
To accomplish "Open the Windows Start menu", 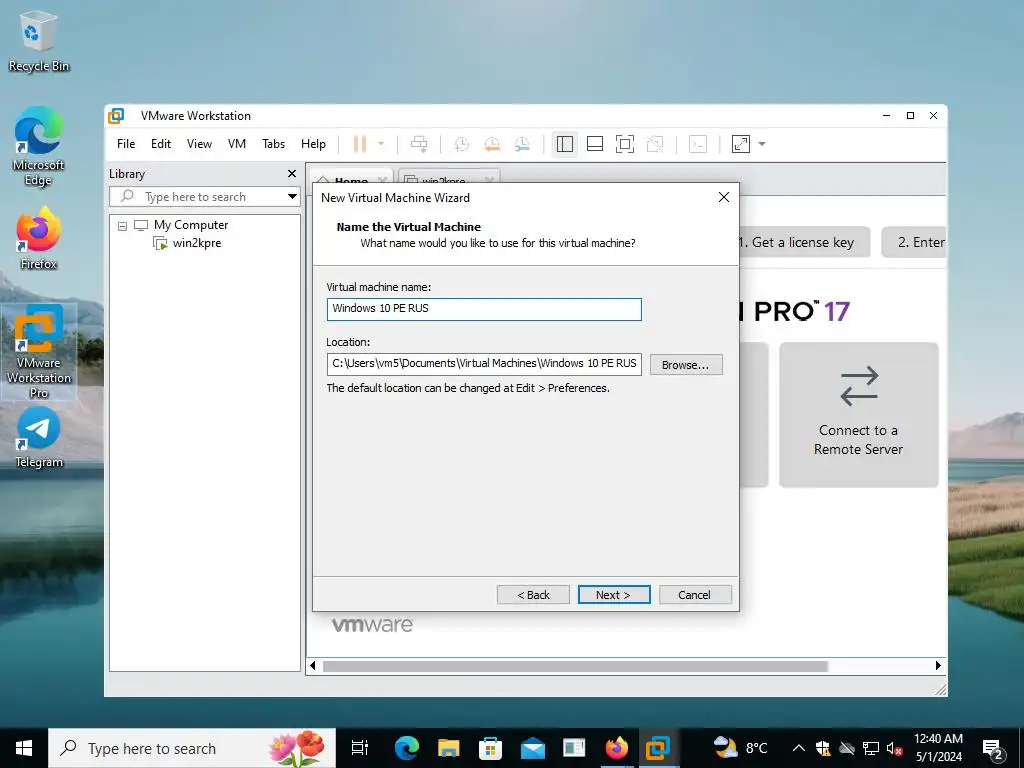I will pyautogui.click(x=24, y=748).
